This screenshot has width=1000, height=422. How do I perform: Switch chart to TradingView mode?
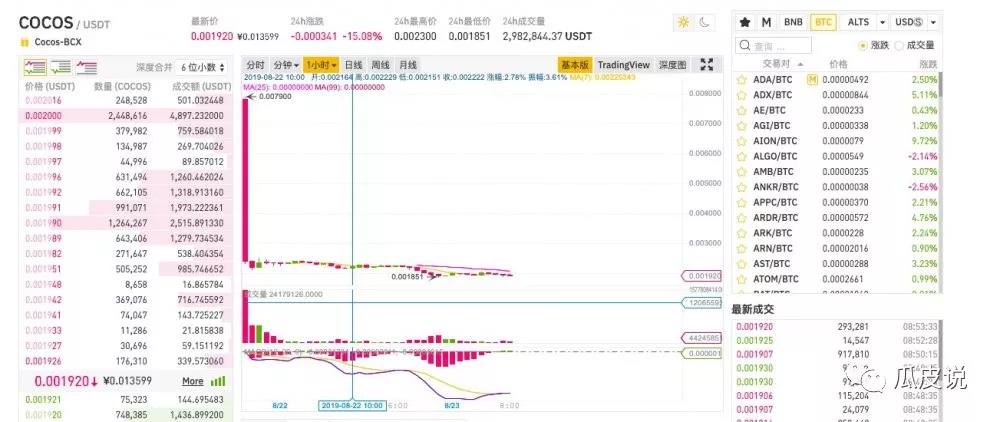tap(624, 65)
